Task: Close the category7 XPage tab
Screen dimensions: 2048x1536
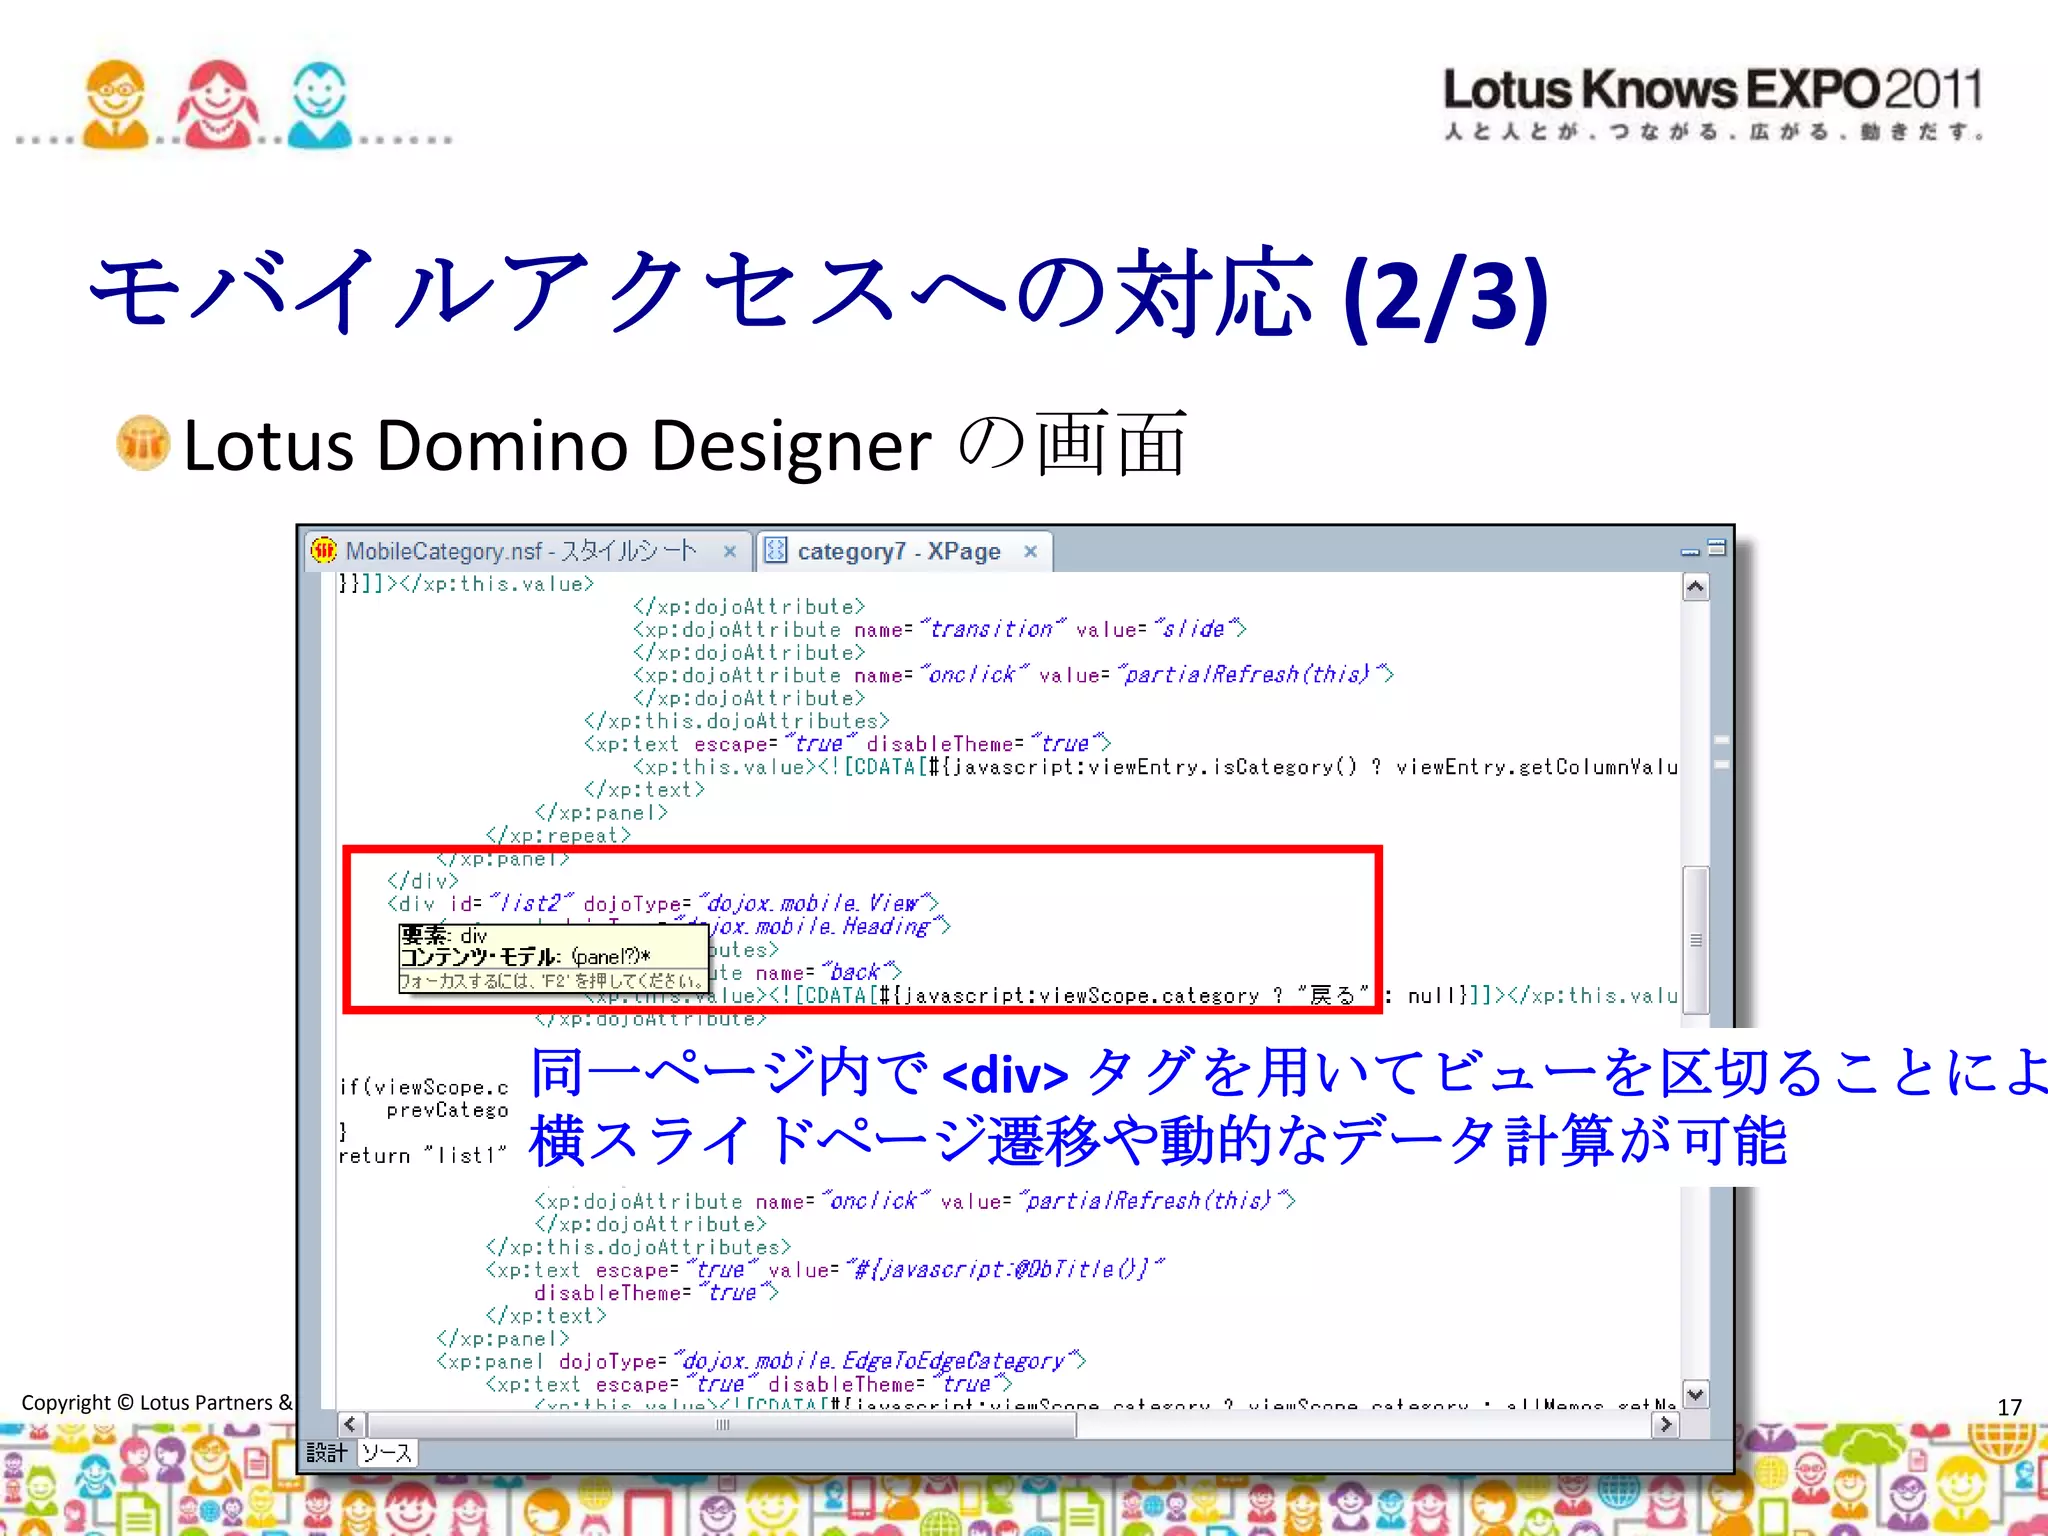Action: click(1030, 551)
